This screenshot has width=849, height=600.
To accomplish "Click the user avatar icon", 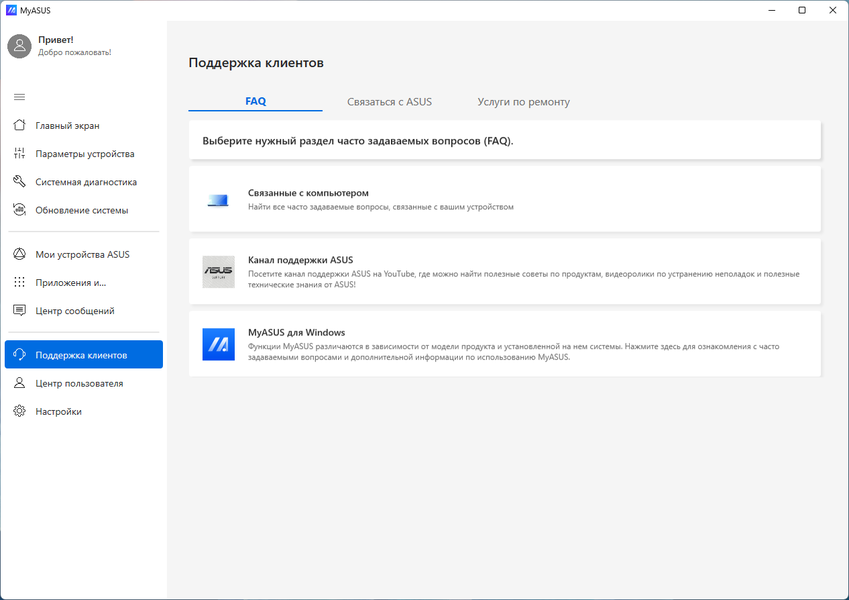I will tap(19, 46).
